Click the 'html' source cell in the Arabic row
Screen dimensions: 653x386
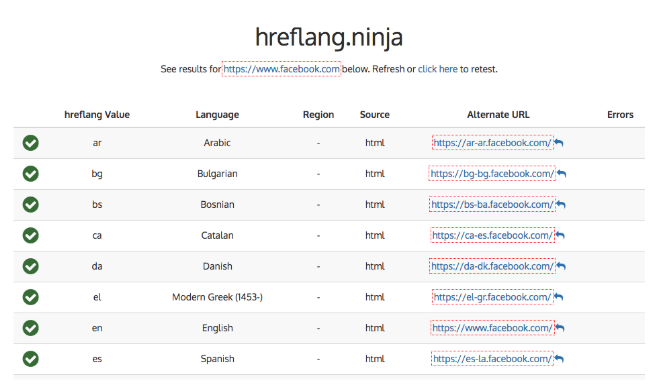(375, 143)
